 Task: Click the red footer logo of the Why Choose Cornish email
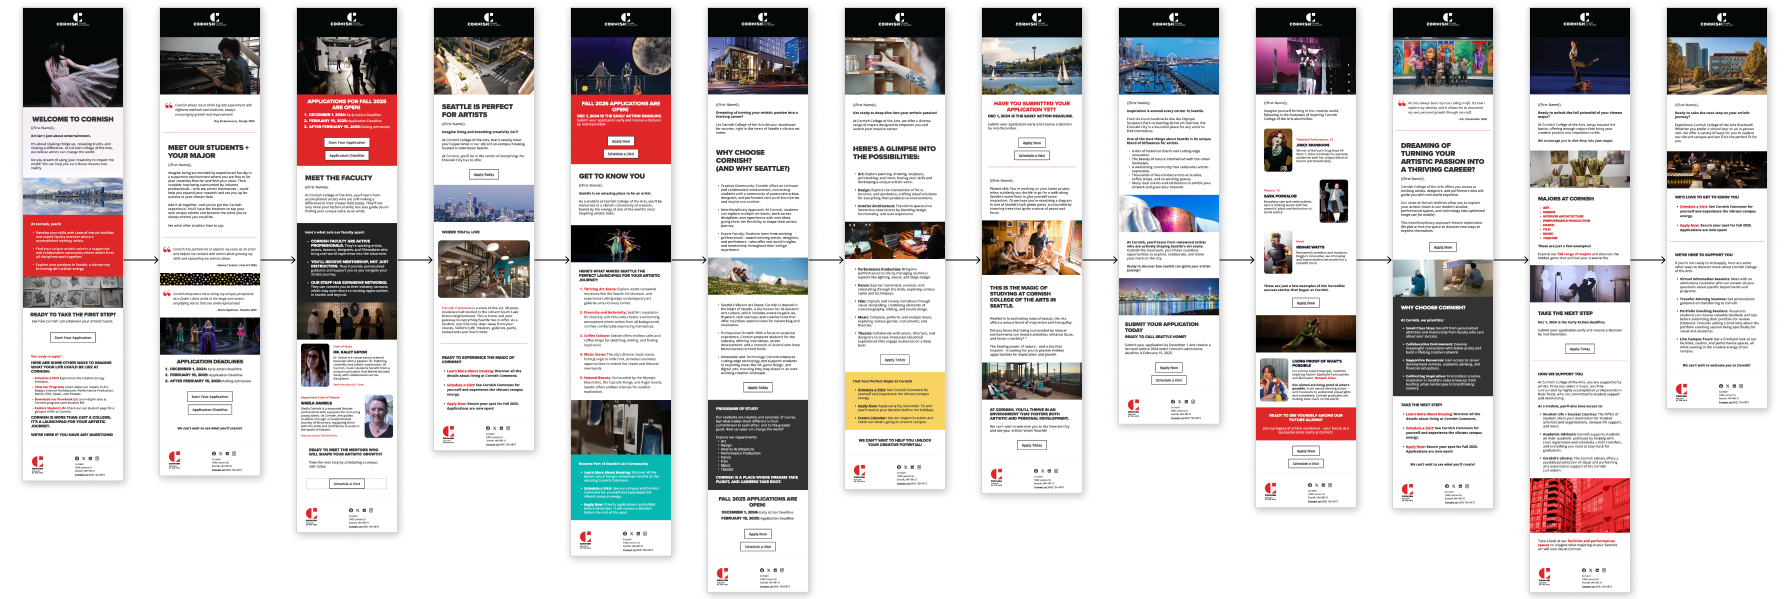coord(722,575)
